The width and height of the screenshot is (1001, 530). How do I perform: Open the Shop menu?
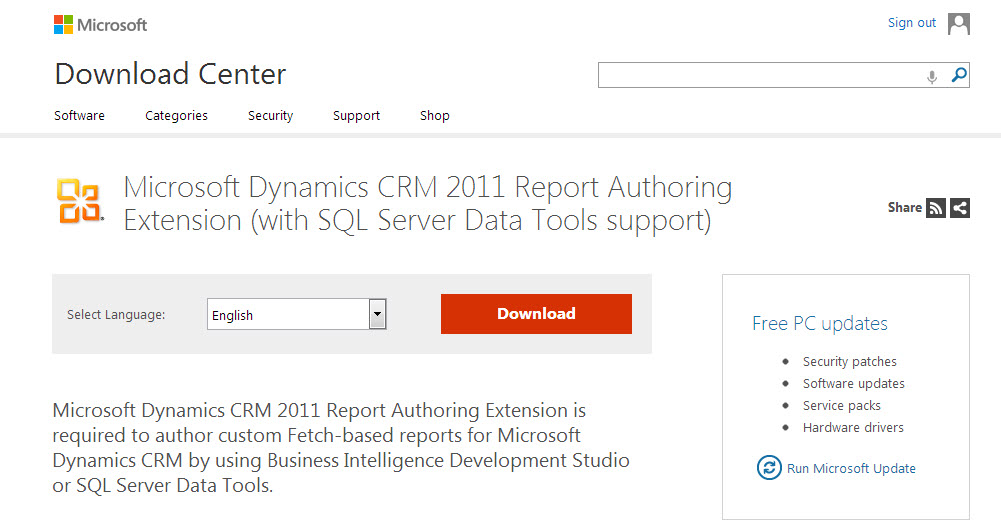coord(435,116)
